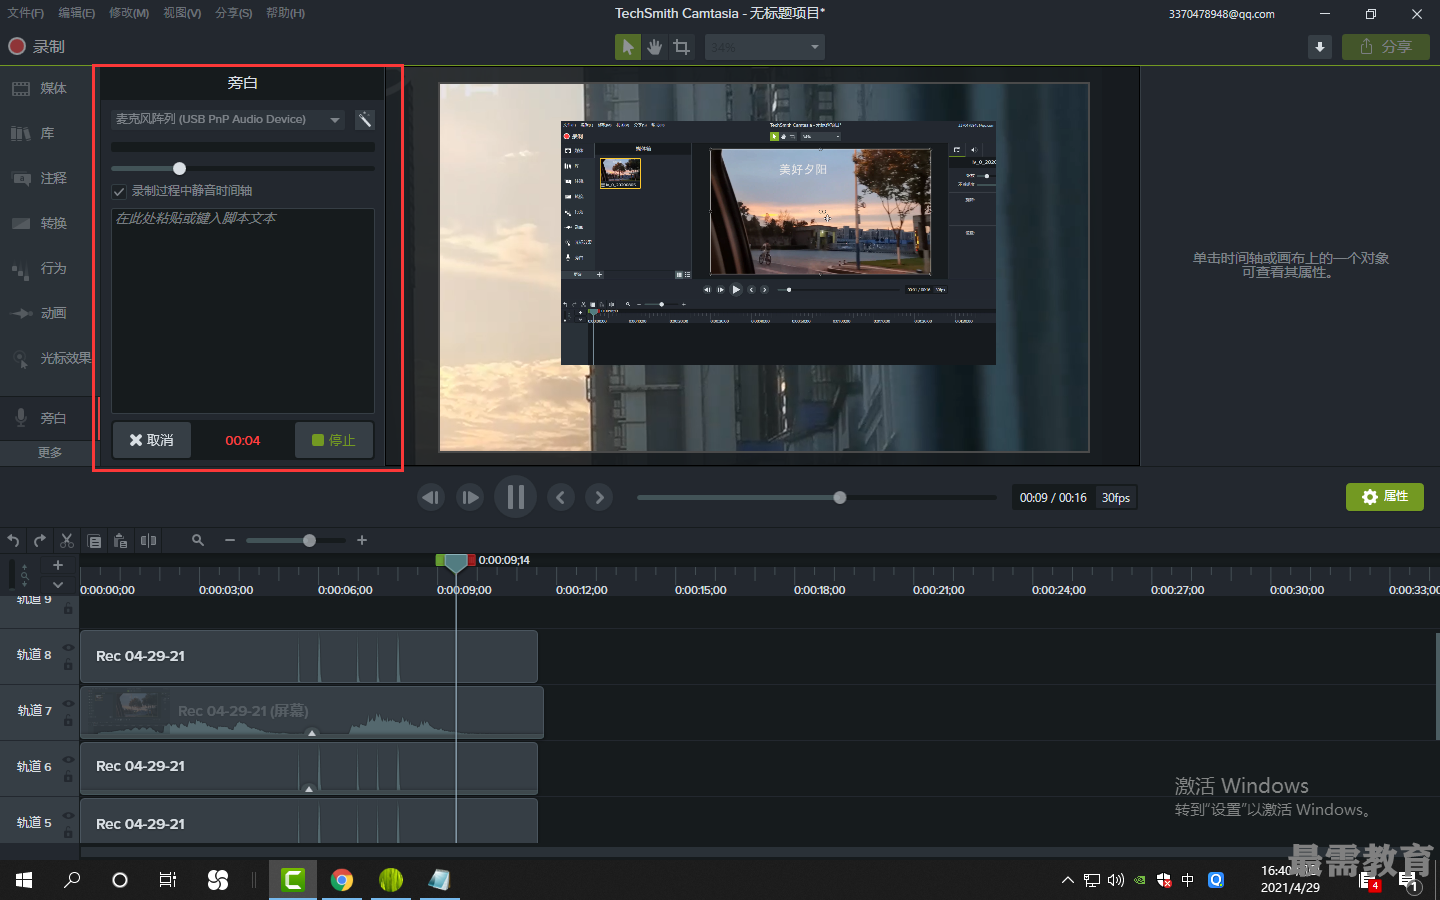Open the canvas zoom level dropdown

point(765,47)
